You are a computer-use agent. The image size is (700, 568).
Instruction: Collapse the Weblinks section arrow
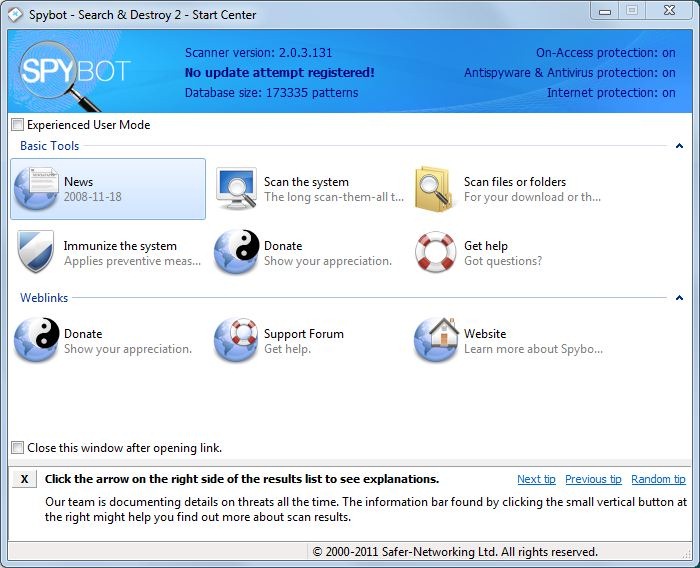pos(679,297)
